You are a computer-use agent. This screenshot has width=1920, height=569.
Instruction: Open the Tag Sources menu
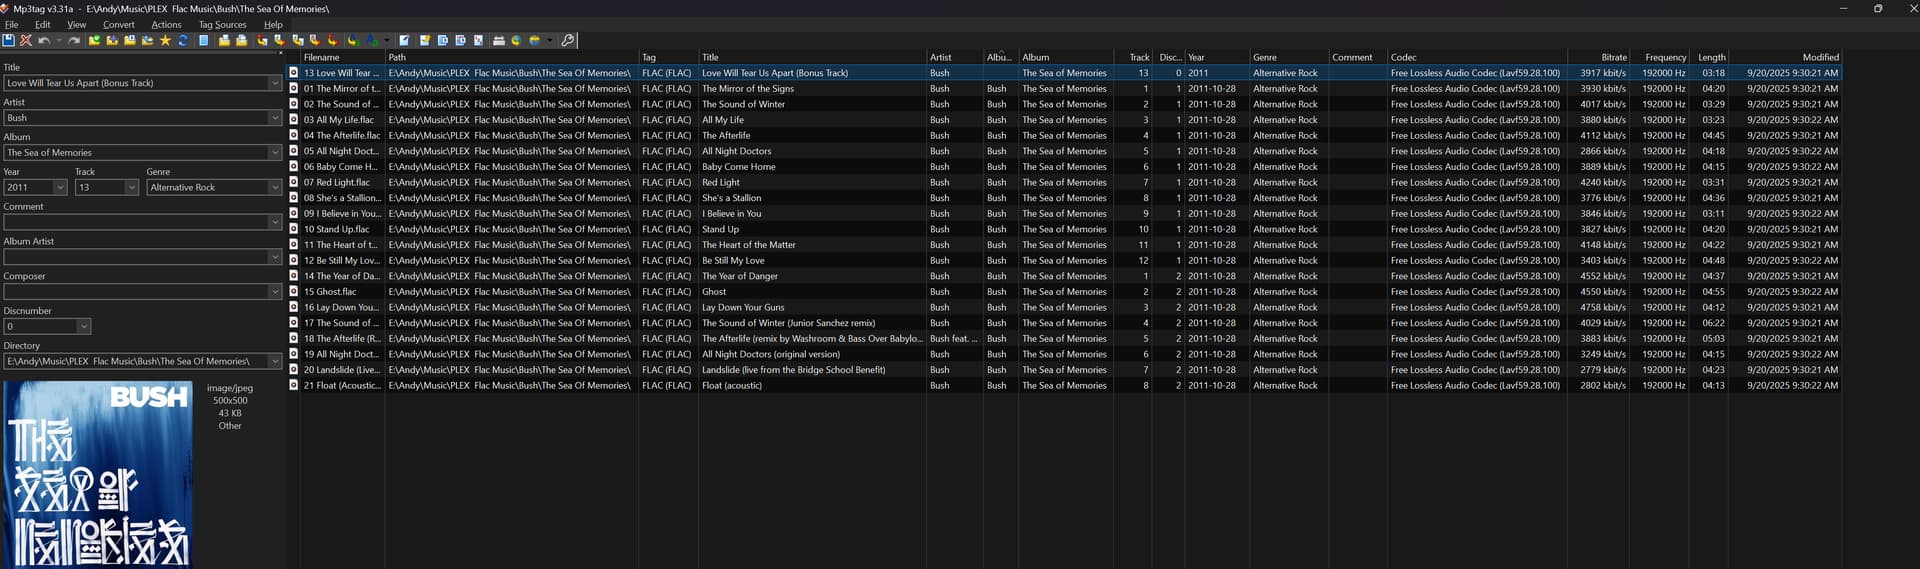[222, 24]
